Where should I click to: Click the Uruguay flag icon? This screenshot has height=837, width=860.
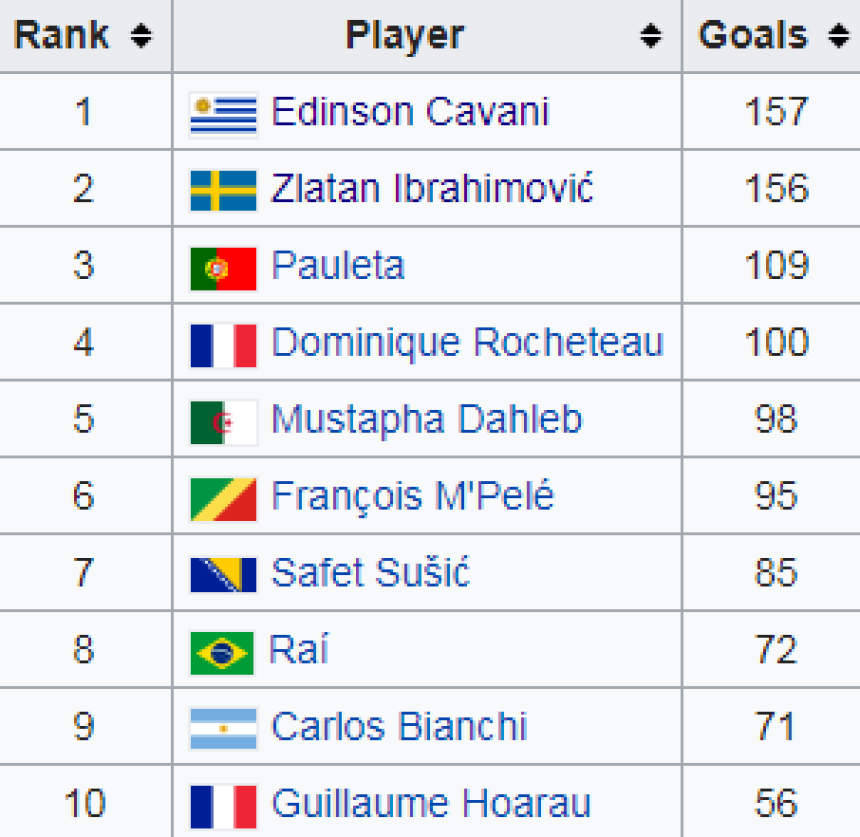[x=223, y=114]
